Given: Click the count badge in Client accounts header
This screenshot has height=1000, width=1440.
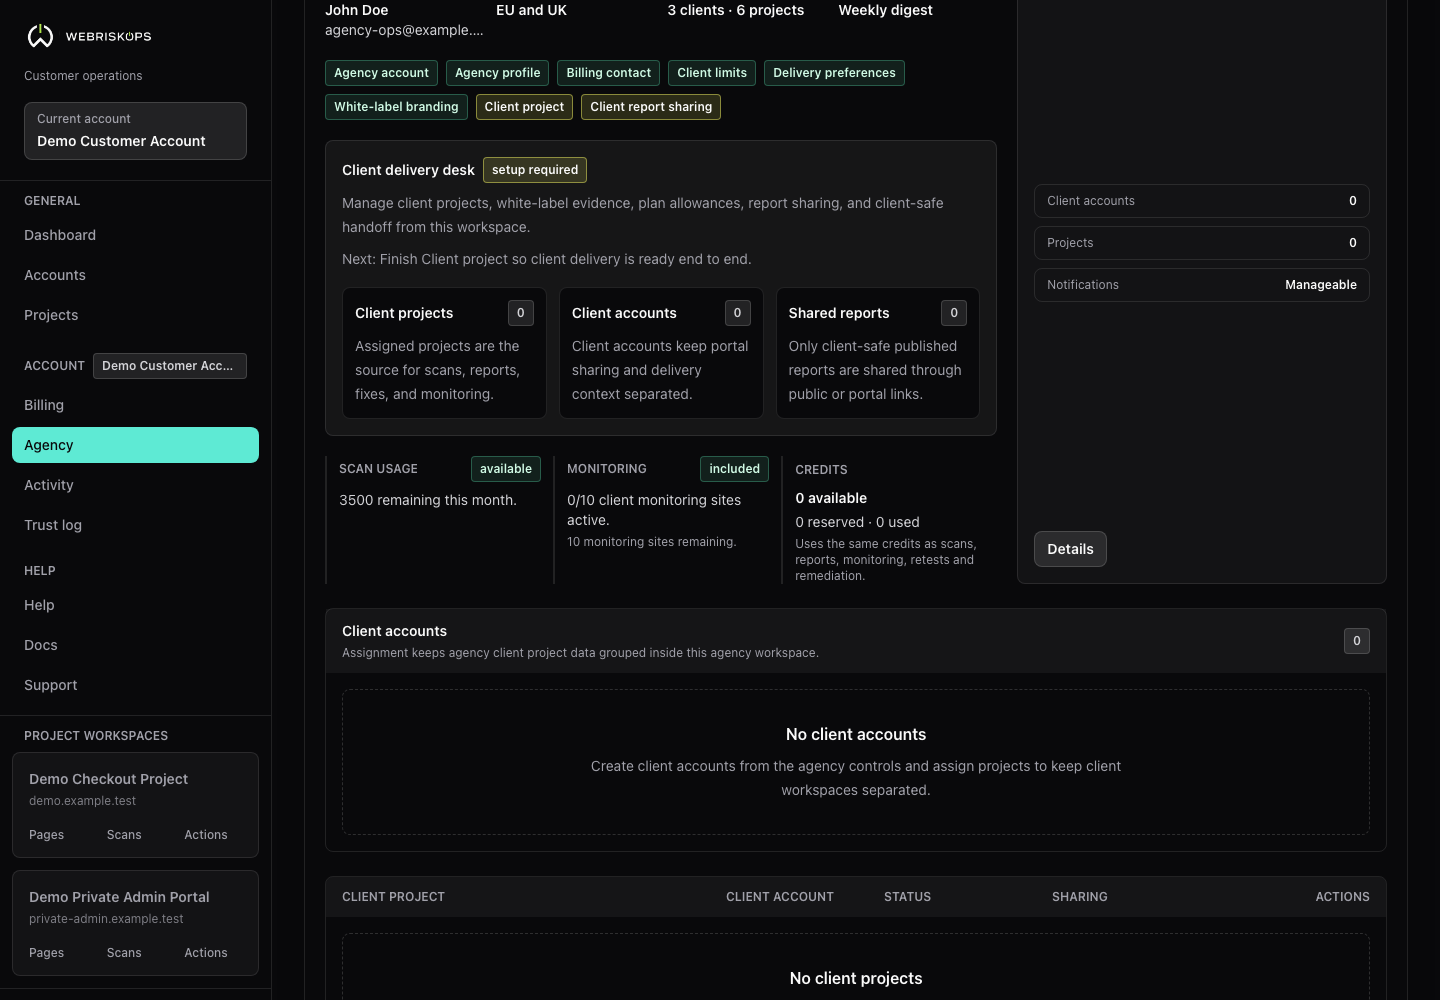Looking at the screenshot, I should [1357, 641].
